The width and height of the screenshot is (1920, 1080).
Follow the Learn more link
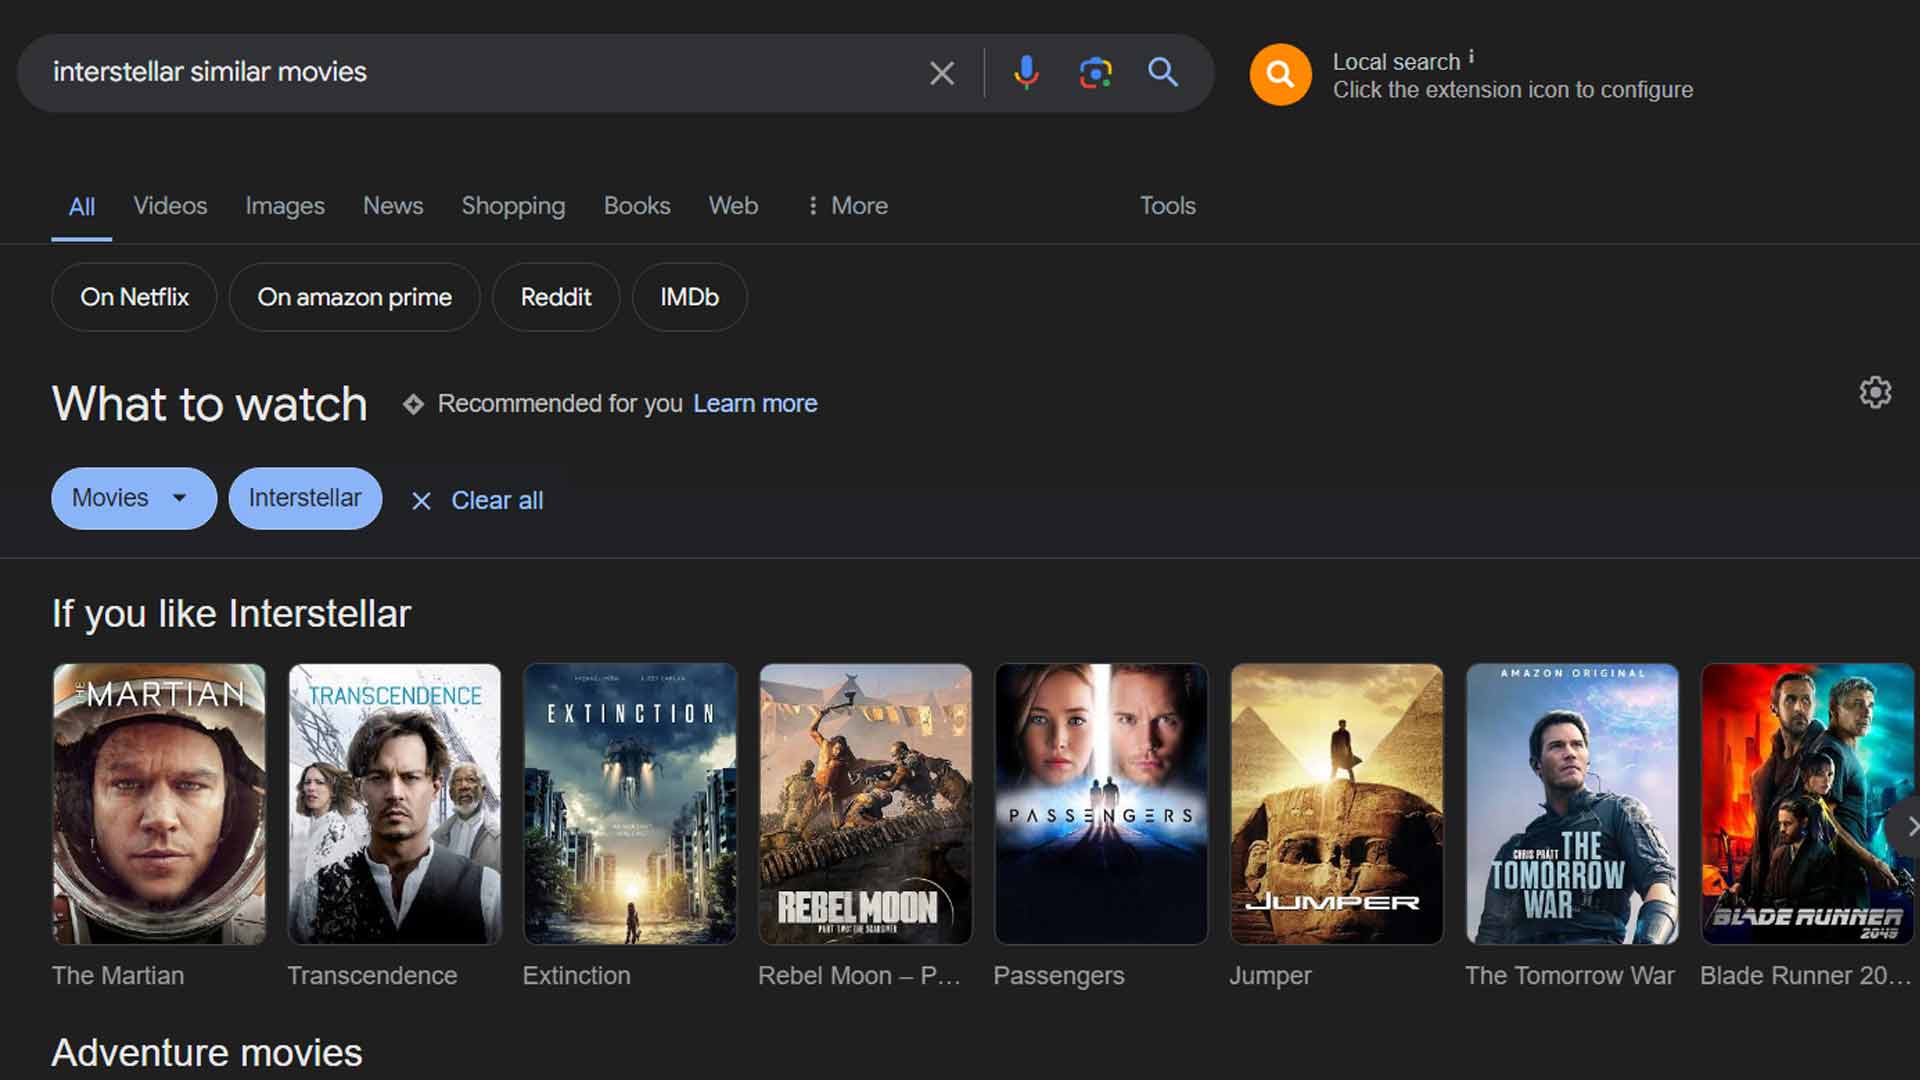[755, 404]
